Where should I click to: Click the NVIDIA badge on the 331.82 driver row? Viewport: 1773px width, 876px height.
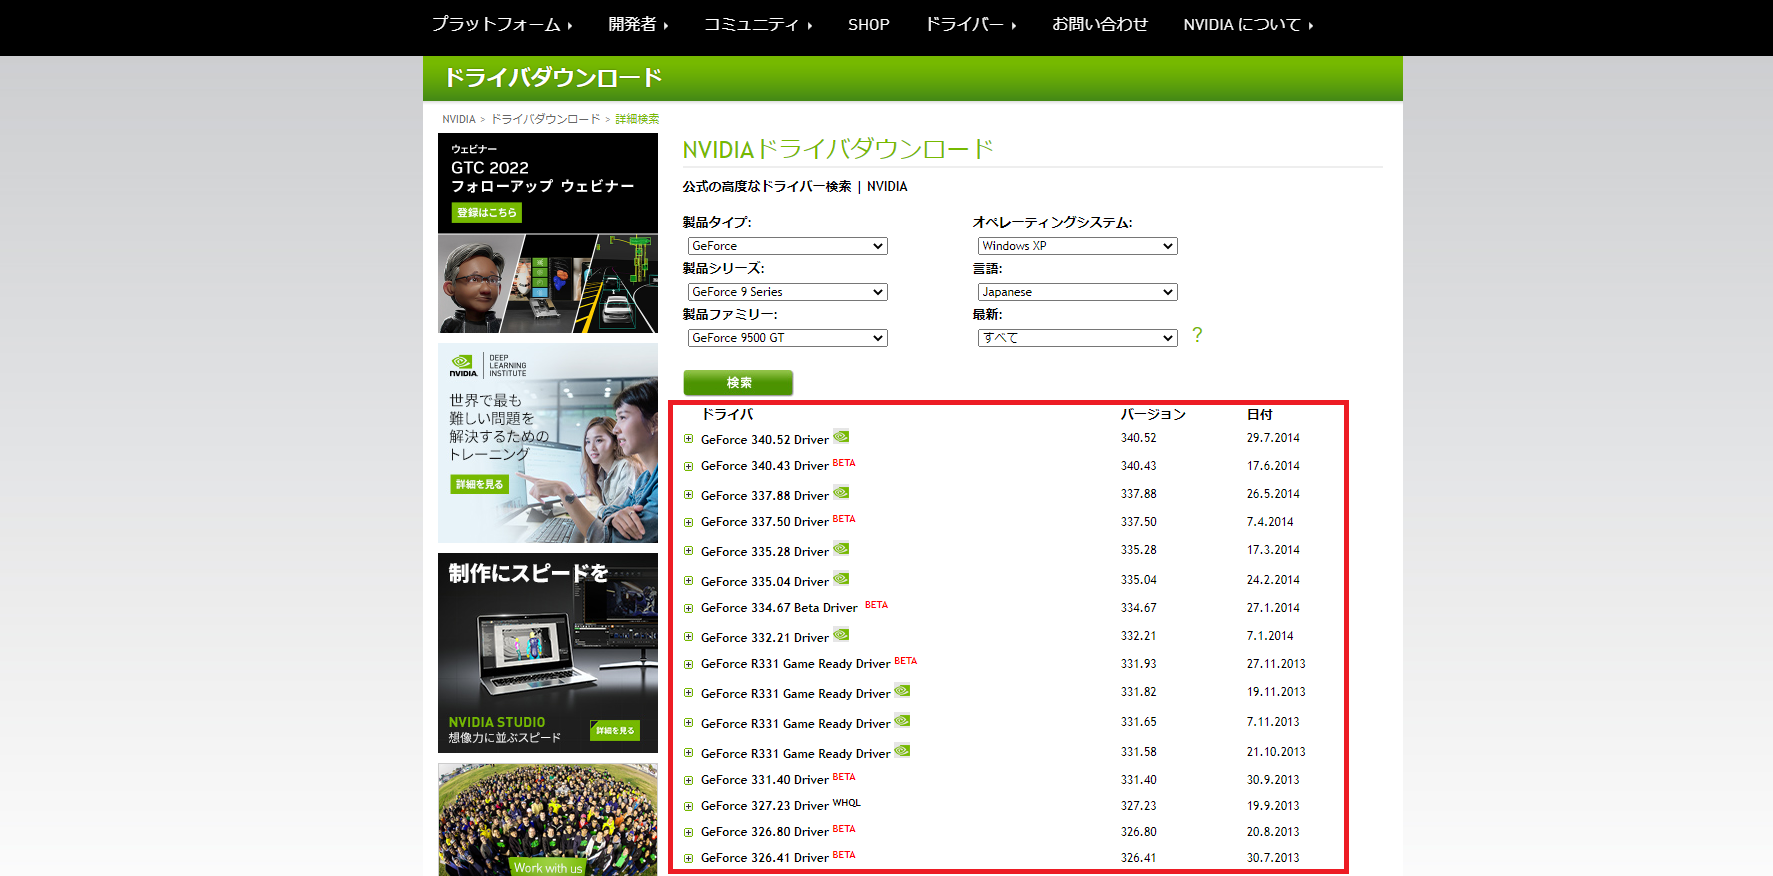[902, 690]
